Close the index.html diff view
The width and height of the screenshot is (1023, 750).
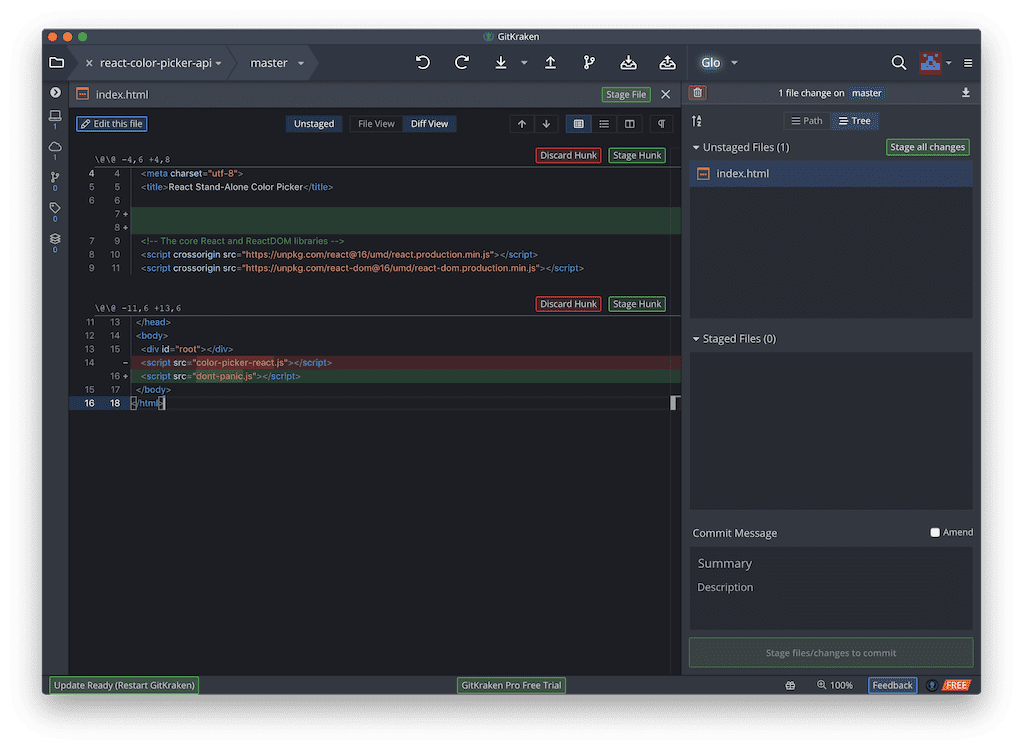pos(665,95)
